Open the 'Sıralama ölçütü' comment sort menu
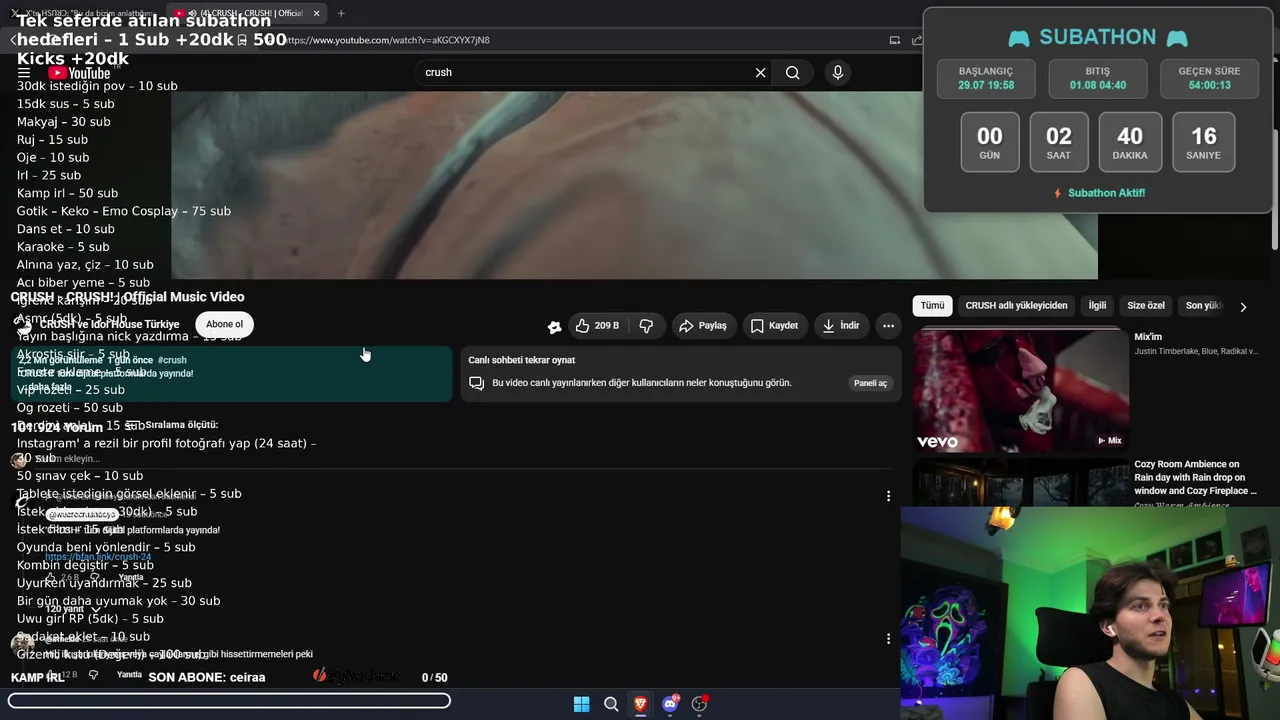This screenshot has width=1280, height=720. tap(172, 426)
